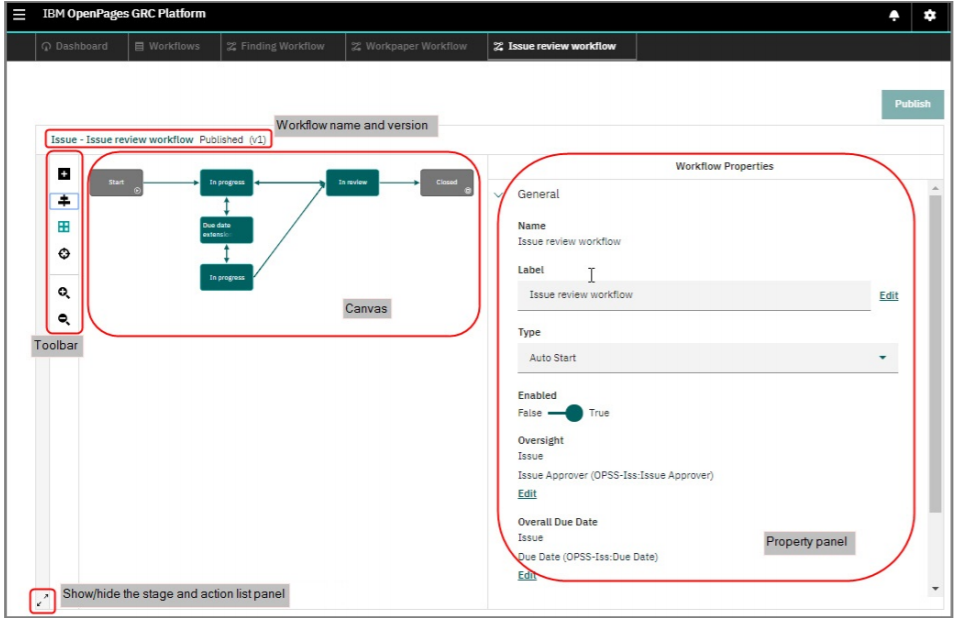The image size is (959, 618).
Task: Click the add stage plus icon
Action: tap(64, 174)
